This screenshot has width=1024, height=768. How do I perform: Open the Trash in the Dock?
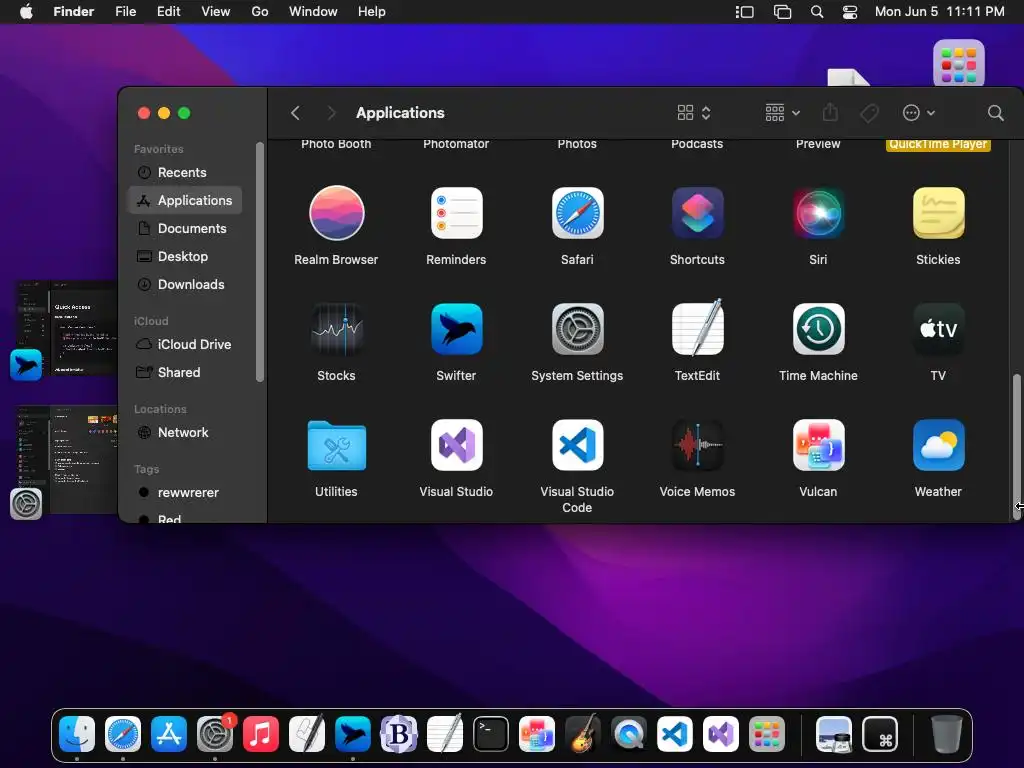click(946, 734)
